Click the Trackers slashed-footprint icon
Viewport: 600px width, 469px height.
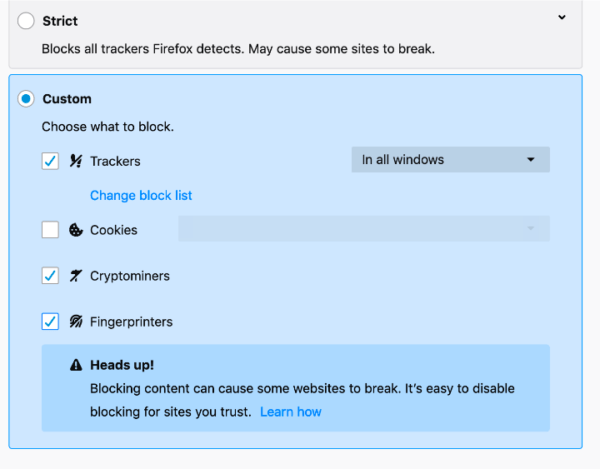point(76,161)
